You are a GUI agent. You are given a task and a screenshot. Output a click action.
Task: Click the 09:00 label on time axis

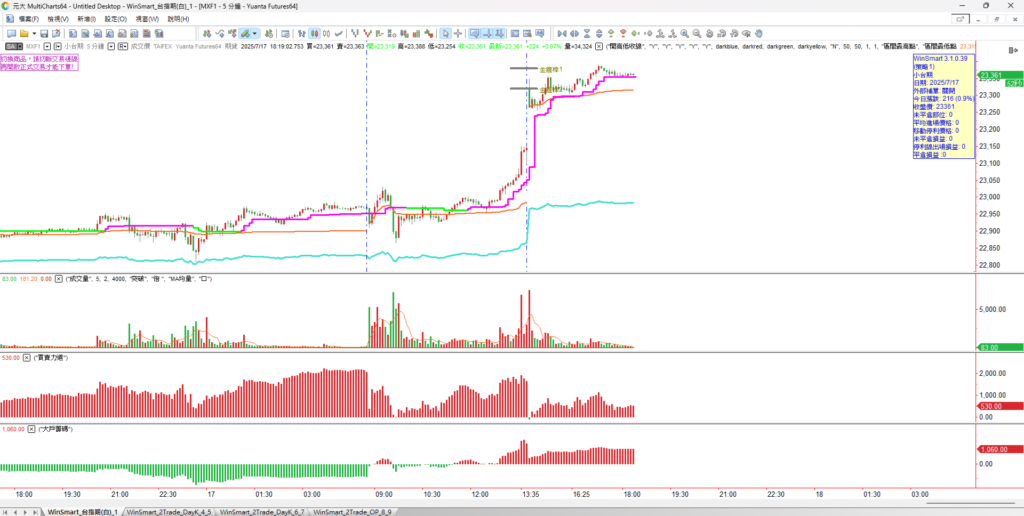click(x=383, y=495)
